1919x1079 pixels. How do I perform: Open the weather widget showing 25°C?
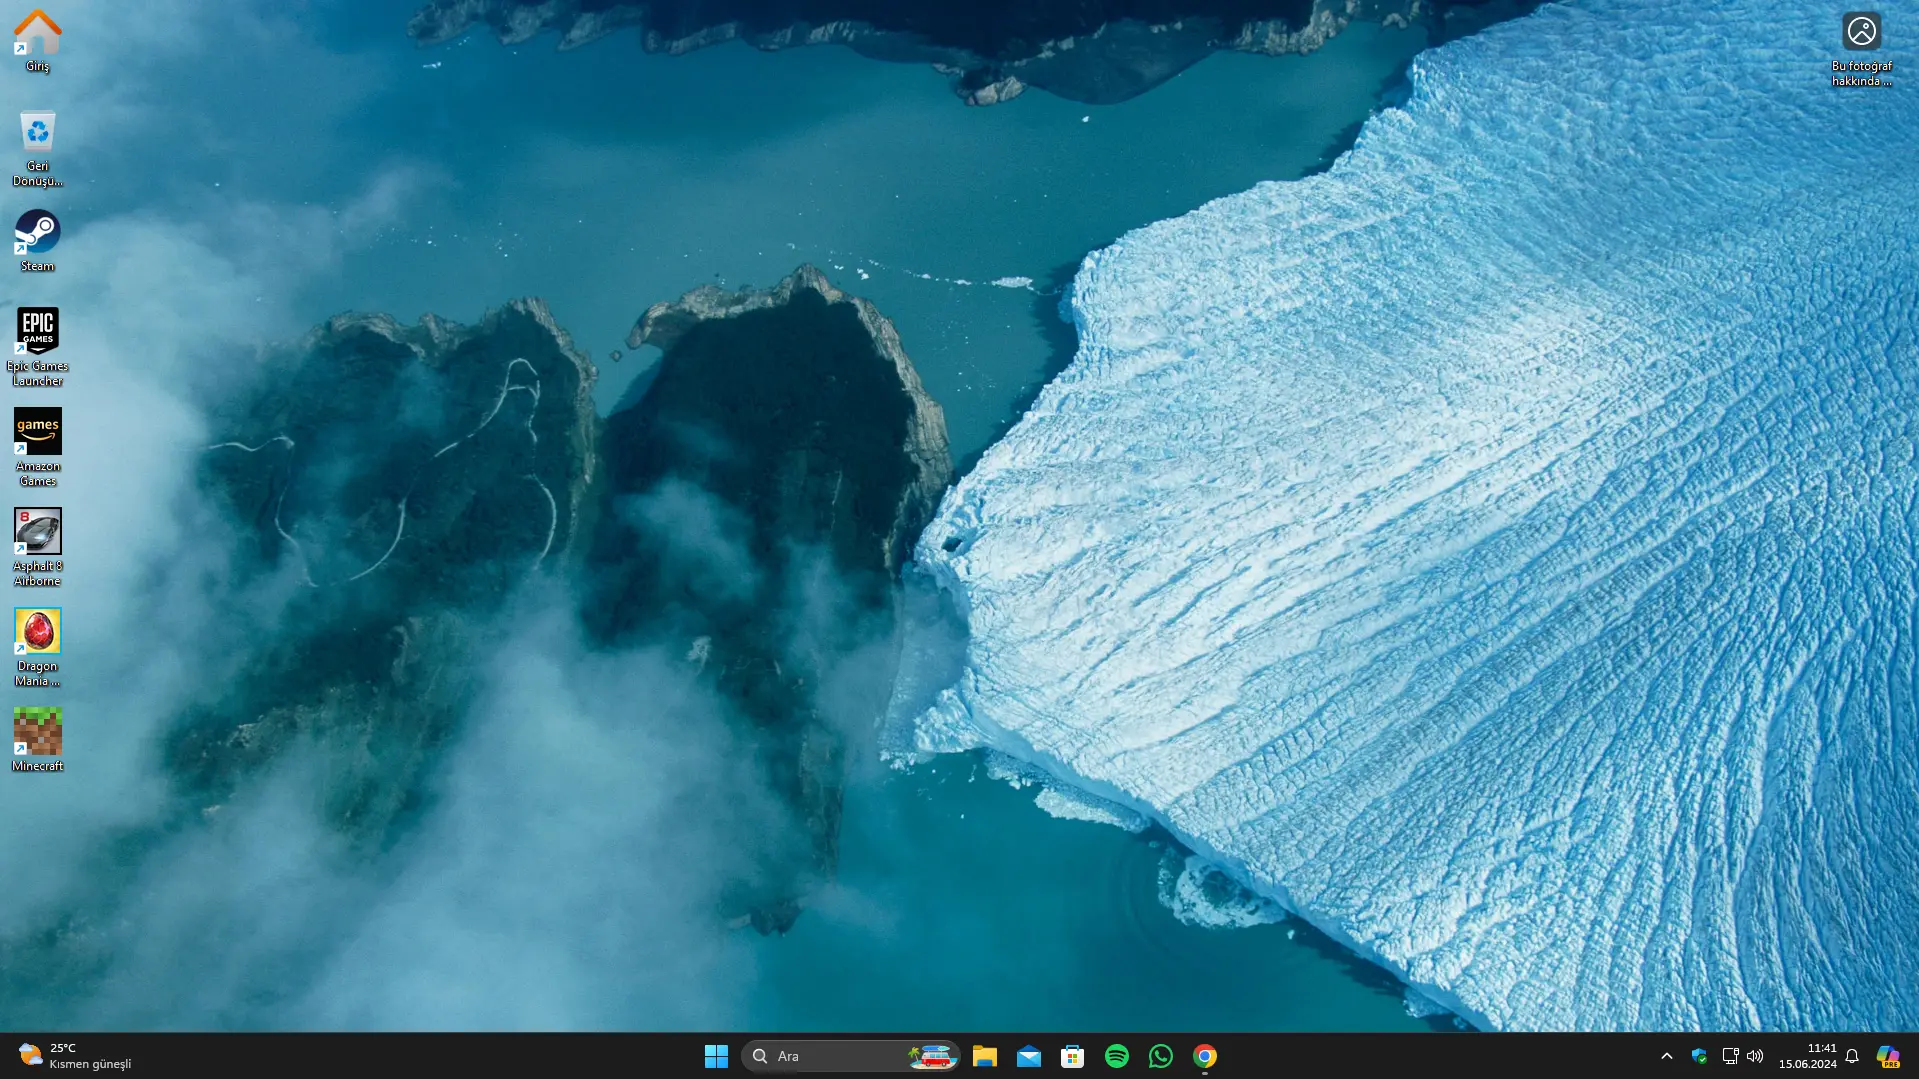click(x=75, y=1056)
